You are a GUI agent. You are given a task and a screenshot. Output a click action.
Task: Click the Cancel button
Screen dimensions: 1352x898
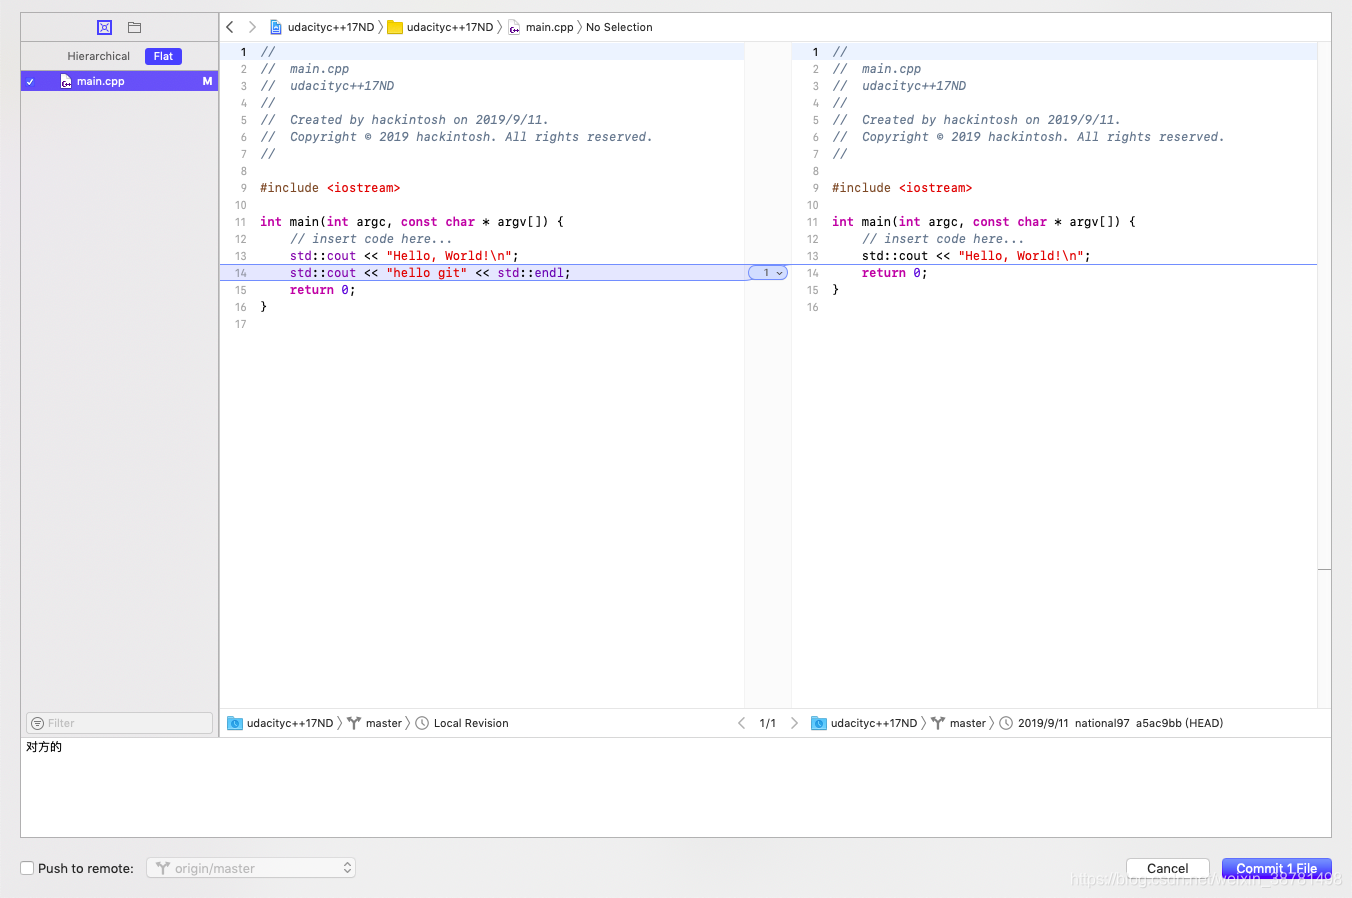(x=1168, y=868)
